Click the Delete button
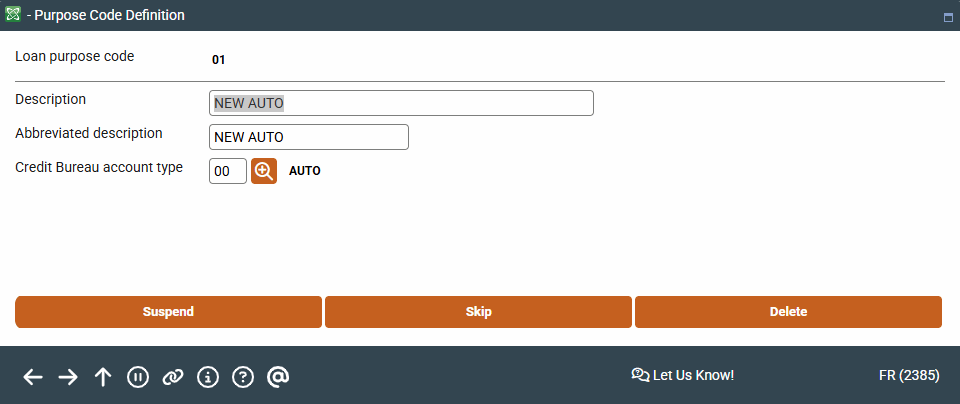 [x=788, y=312]
